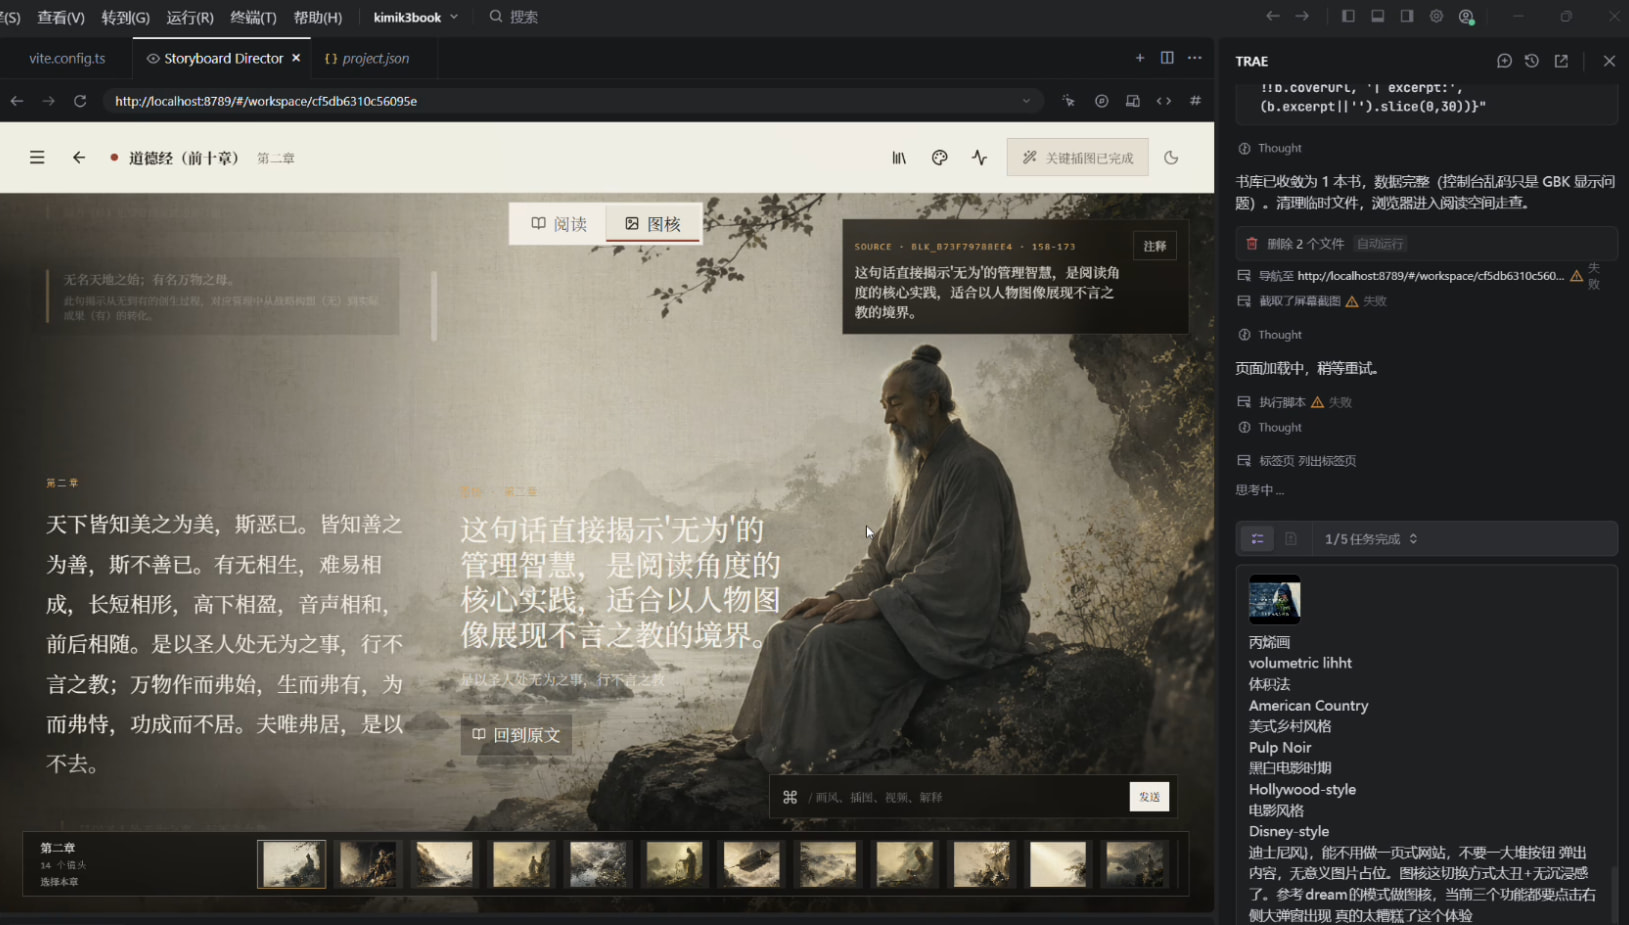Open the account profile icon

pos(1466,16)
